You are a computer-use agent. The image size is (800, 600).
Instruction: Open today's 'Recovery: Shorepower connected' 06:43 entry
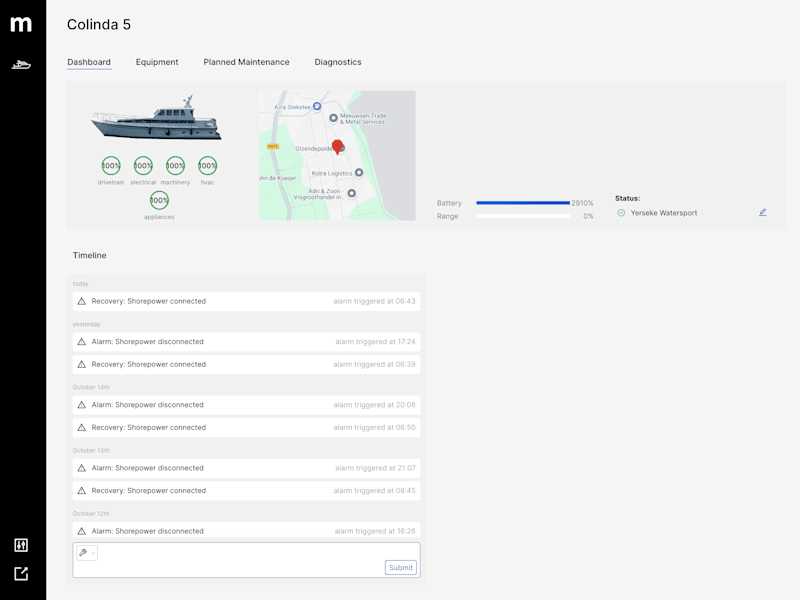246,301
